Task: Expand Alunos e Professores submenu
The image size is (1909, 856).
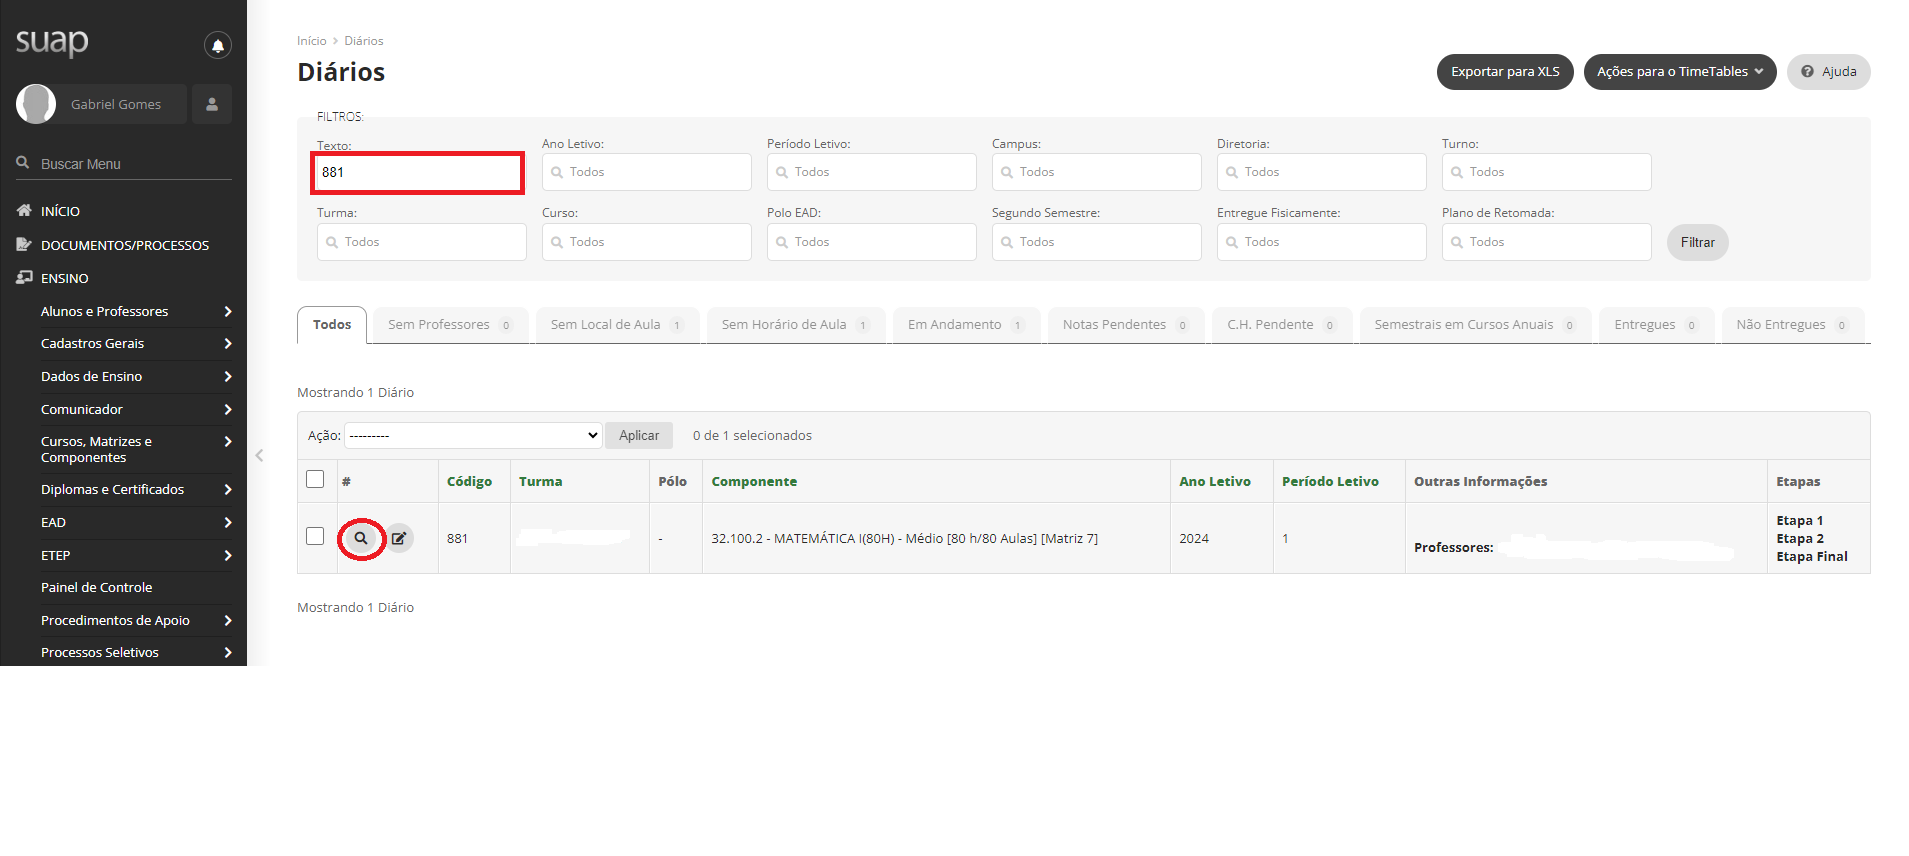Action: [136, 311]
